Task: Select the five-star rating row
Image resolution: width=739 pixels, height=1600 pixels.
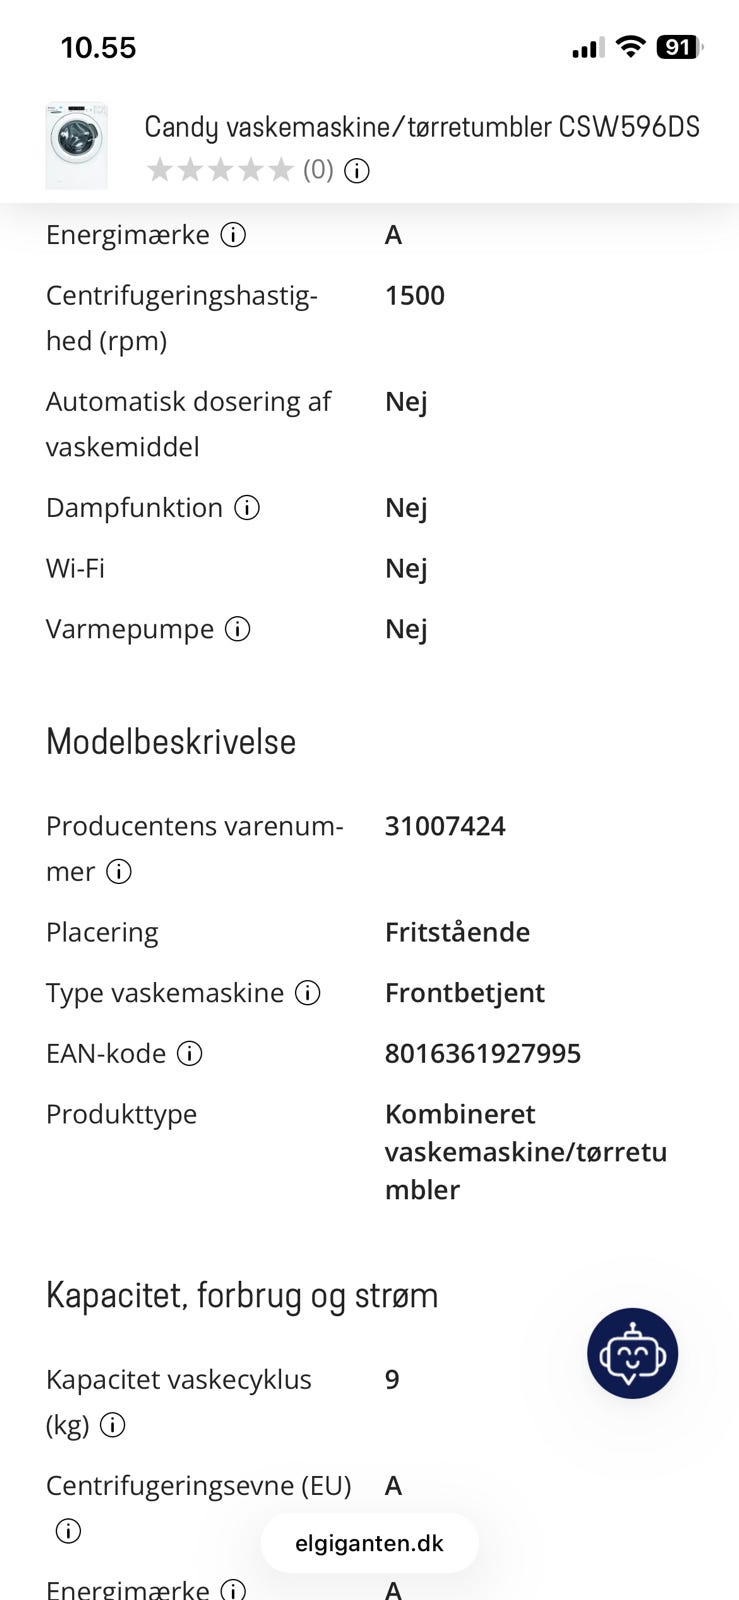Action: pyautogui.click(x=220, y=170)
